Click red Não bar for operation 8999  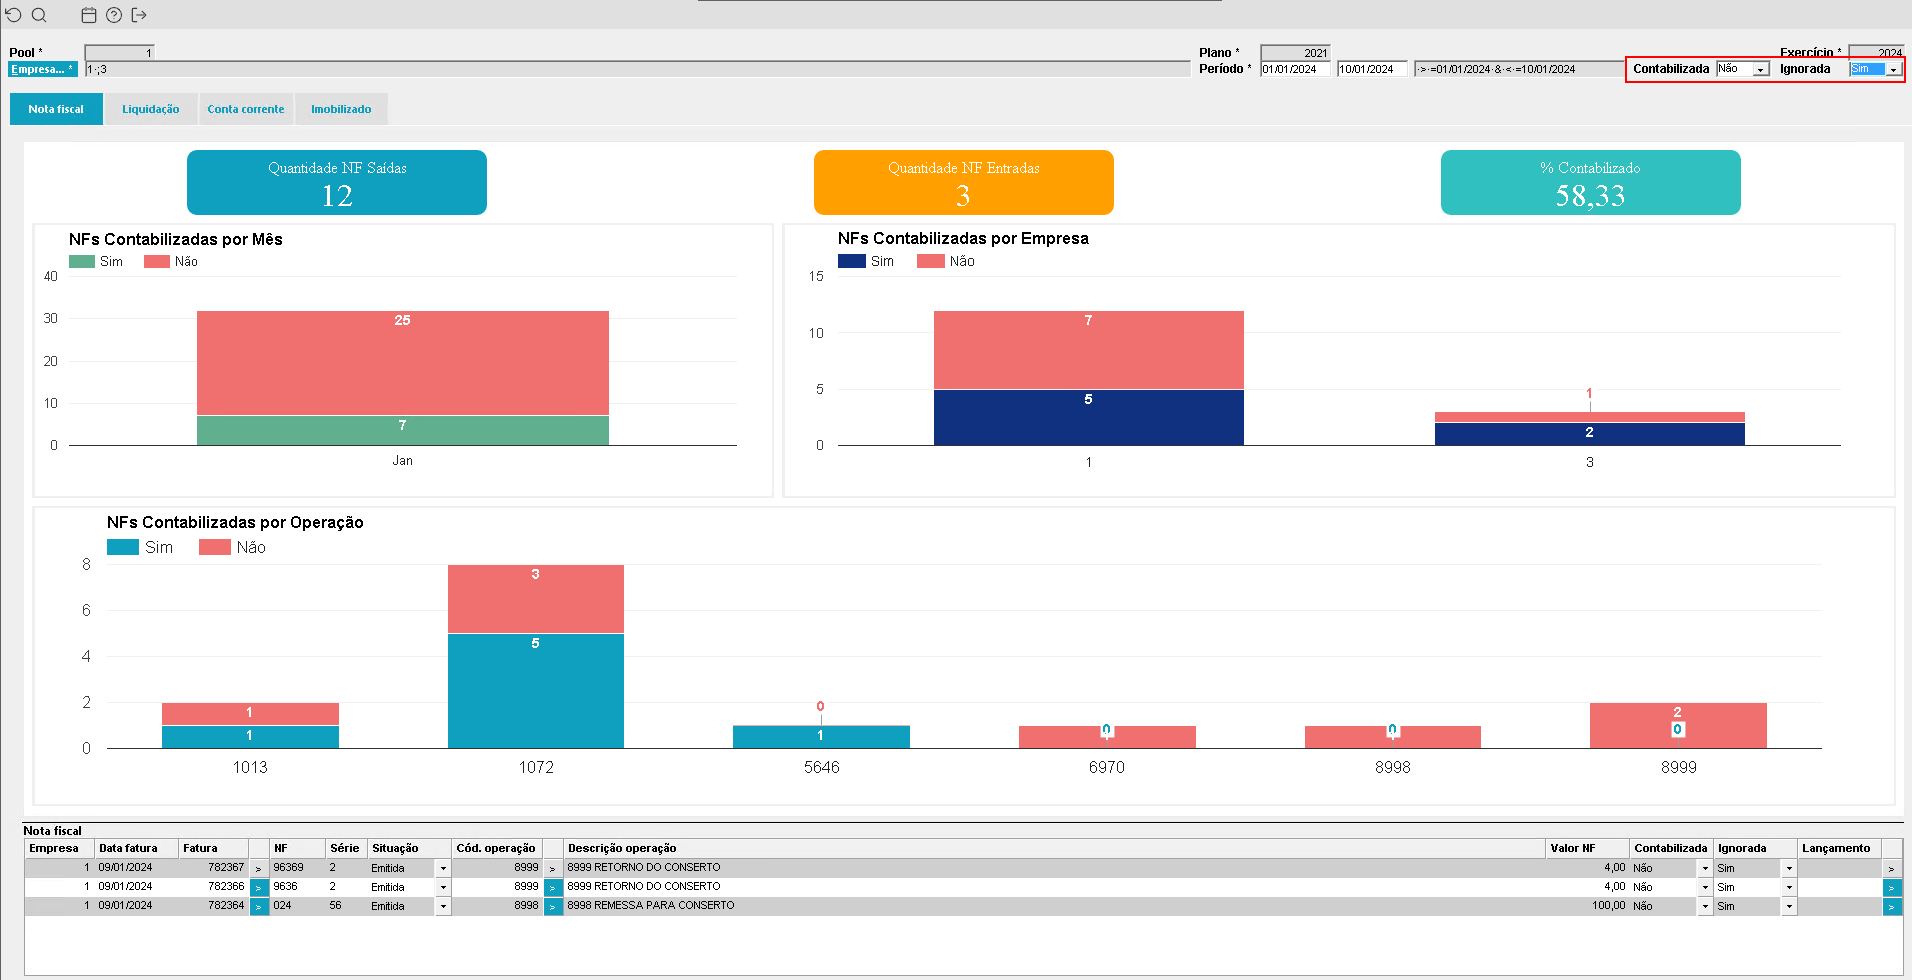click(1678, 725)
